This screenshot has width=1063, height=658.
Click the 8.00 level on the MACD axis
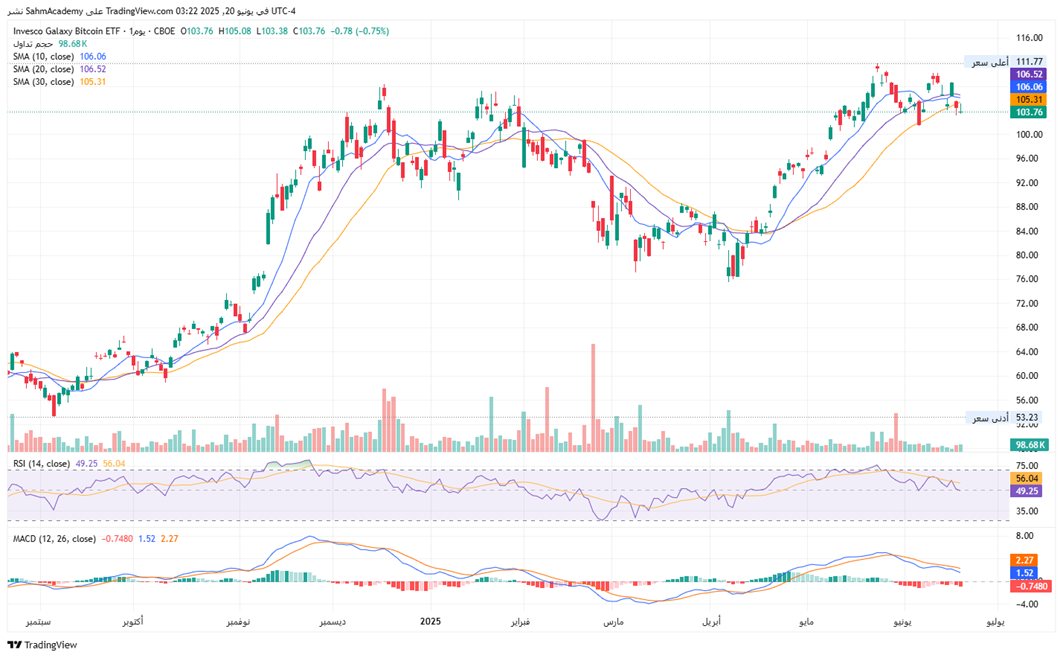click(x=1024, y=536)
